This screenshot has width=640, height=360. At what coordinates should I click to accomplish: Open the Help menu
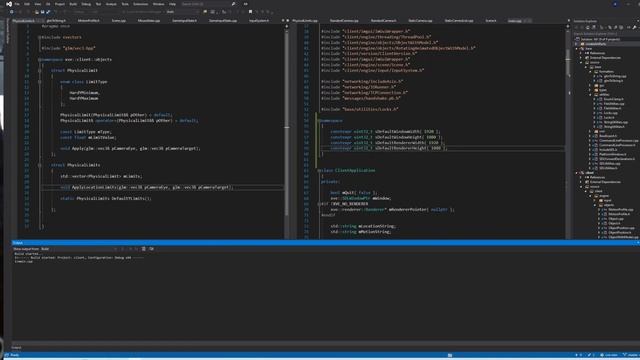[x=172, y=4]
